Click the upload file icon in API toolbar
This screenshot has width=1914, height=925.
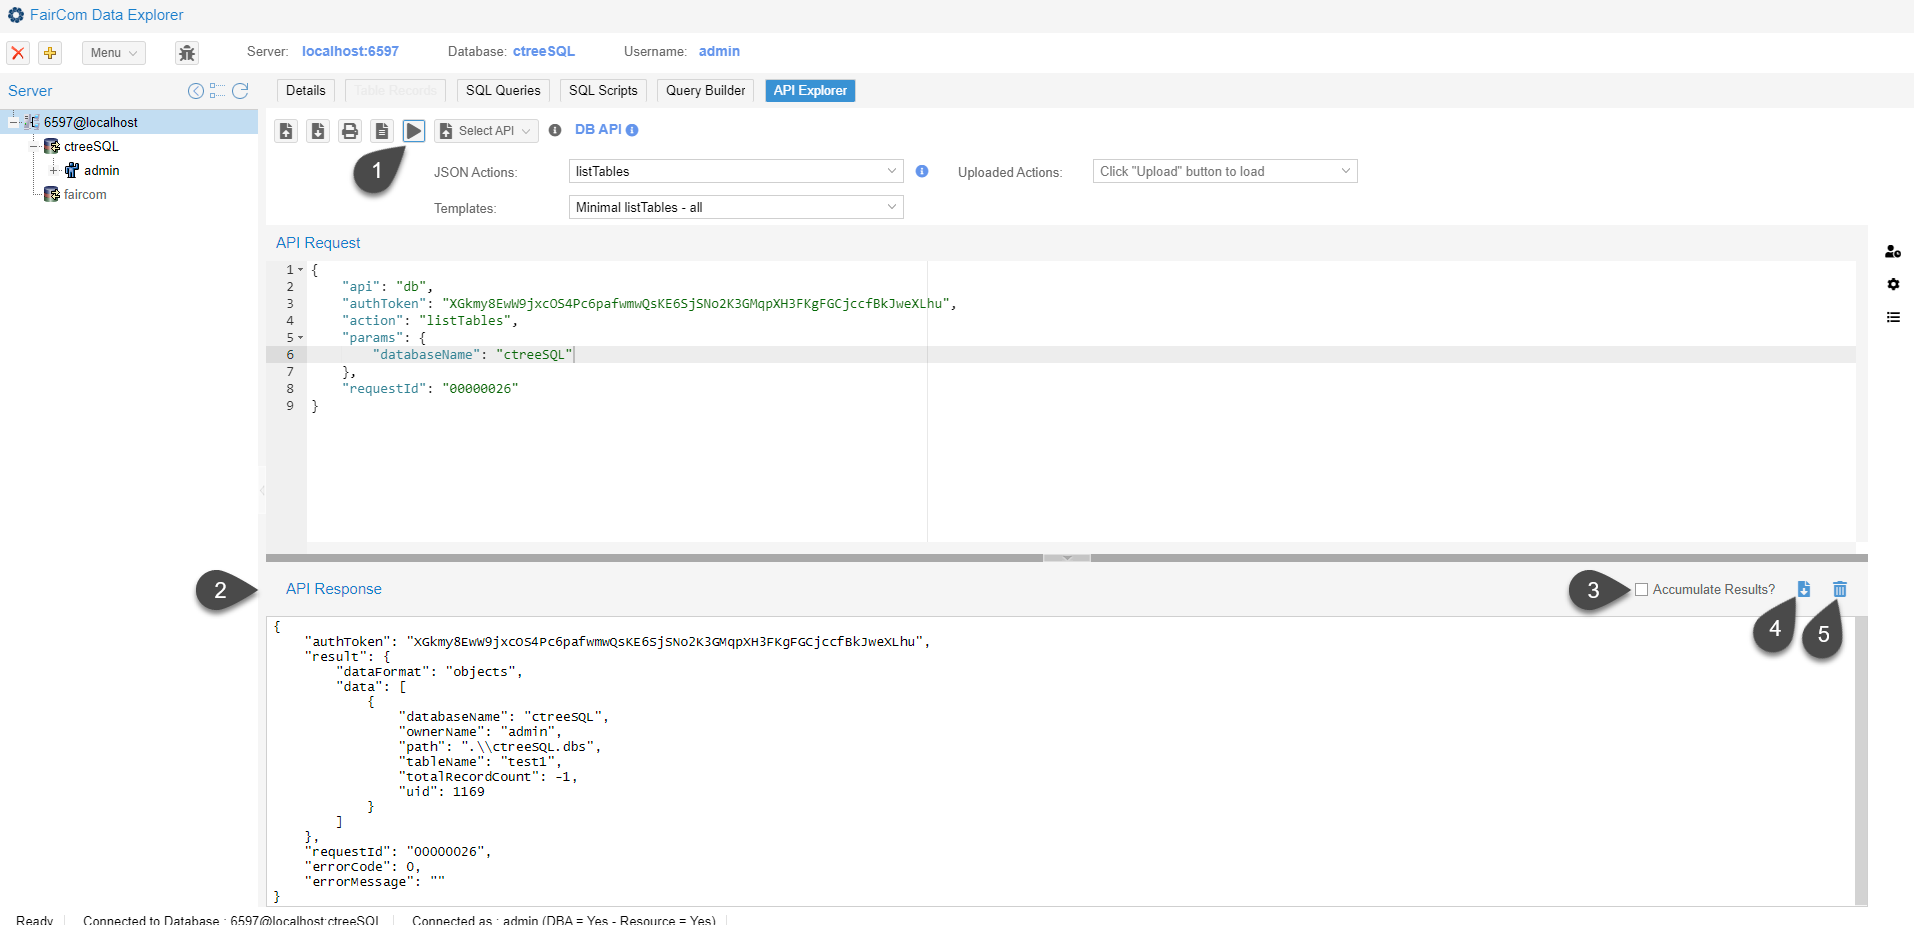pyautogui.click(x=286, y=131)
